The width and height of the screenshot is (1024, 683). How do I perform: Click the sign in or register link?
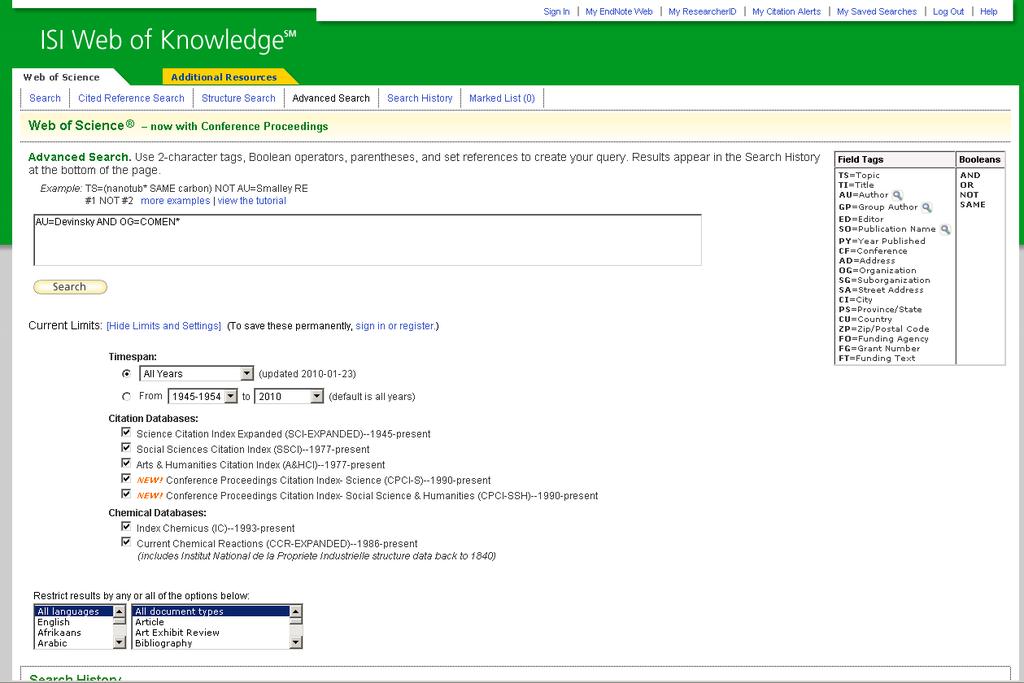(395, 326)
